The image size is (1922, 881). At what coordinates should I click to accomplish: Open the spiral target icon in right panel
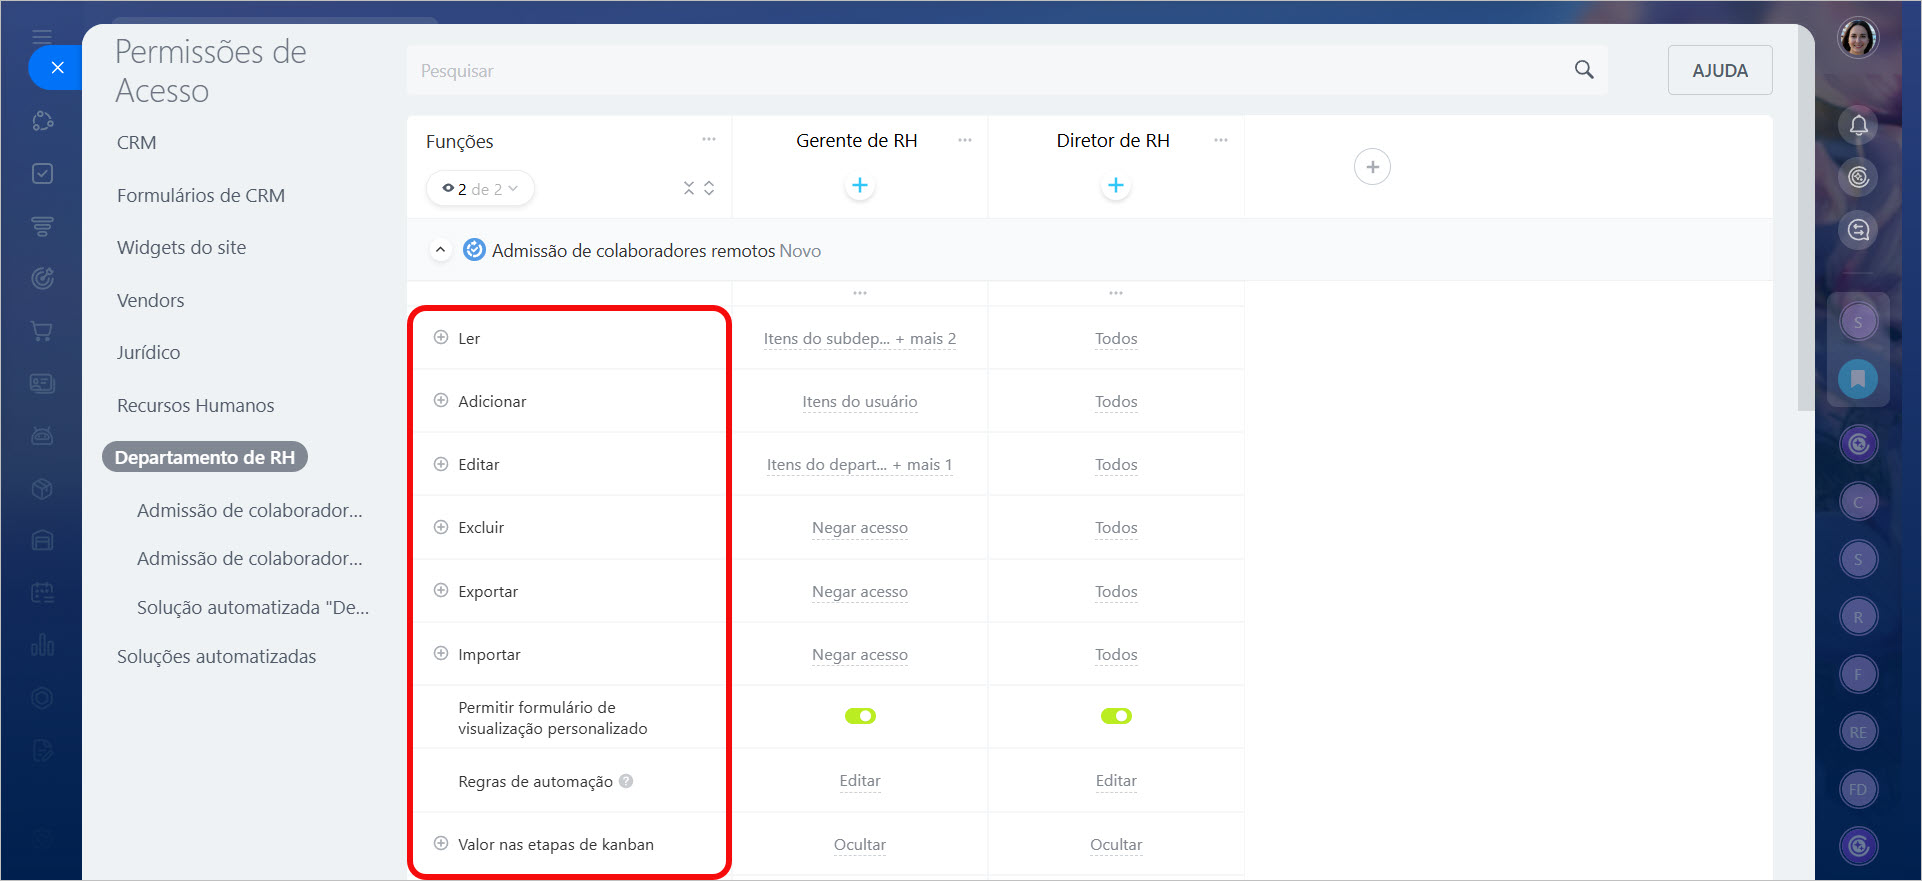click(x=1858, y=177)
